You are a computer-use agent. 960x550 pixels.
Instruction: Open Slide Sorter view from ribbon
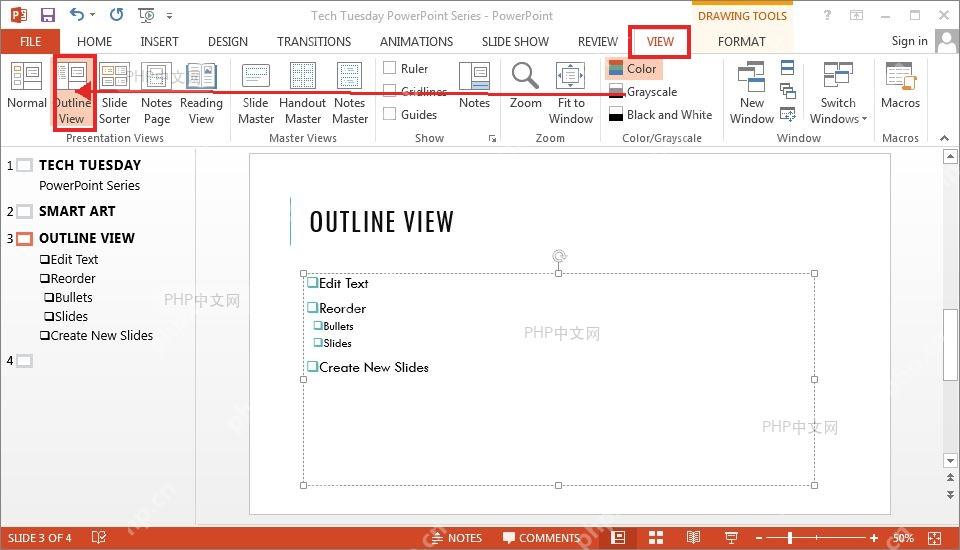[114, 93]
